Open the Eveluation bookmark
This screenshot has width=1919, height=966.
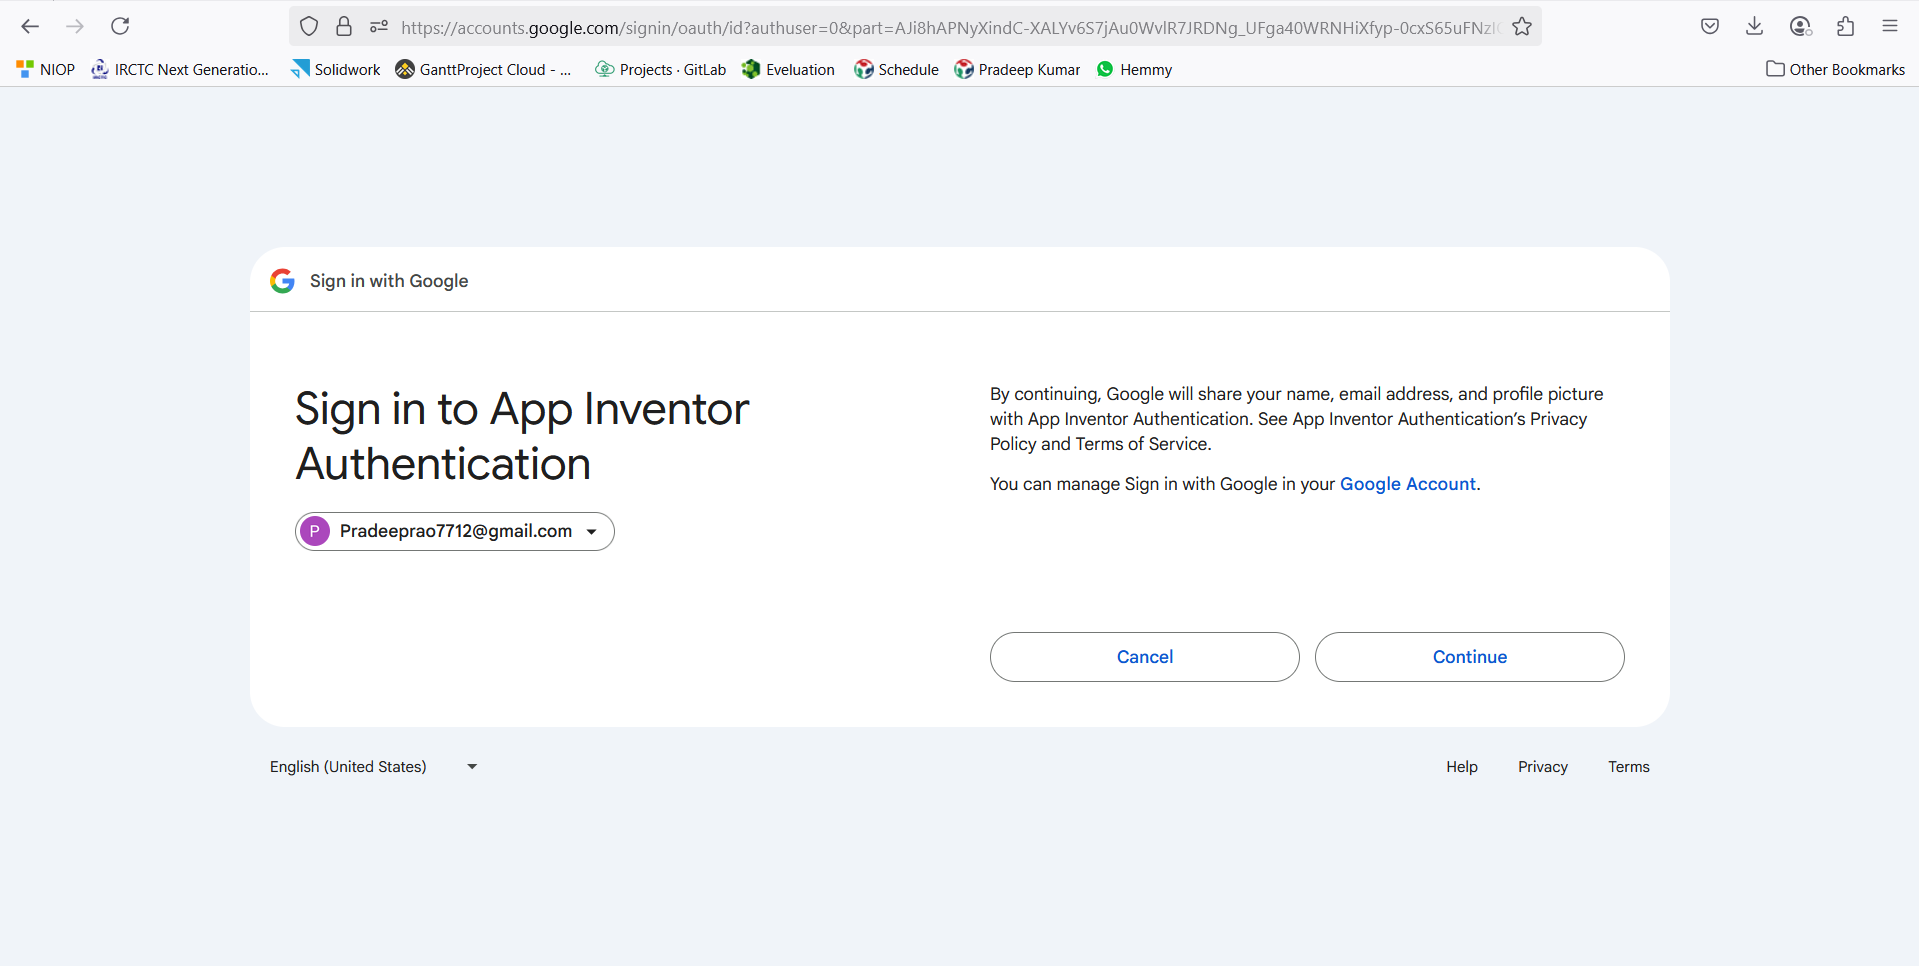(789, 69)
